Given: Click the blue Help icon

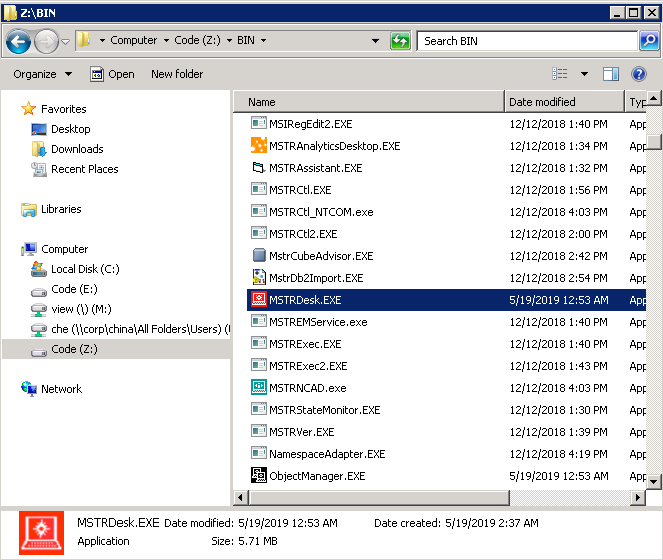Looking at the screenshot, I should pos(638,74).
